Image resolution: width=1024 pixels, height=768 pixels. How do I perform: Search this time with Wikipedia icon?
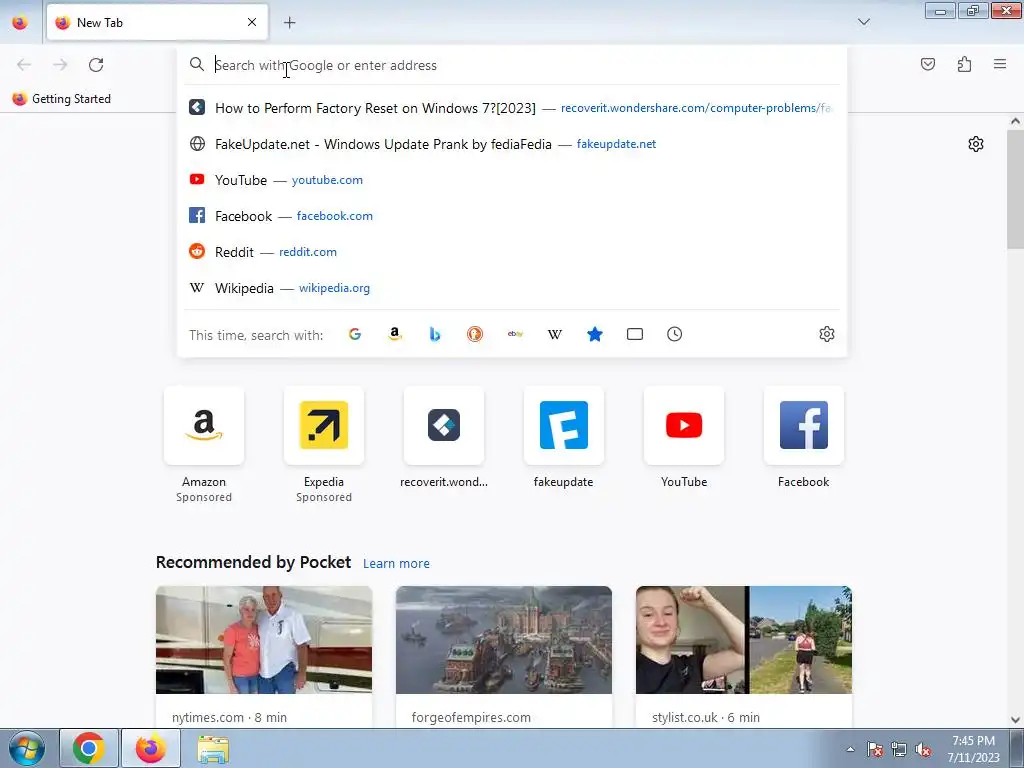pyautogui.click(x=554, y=334)
